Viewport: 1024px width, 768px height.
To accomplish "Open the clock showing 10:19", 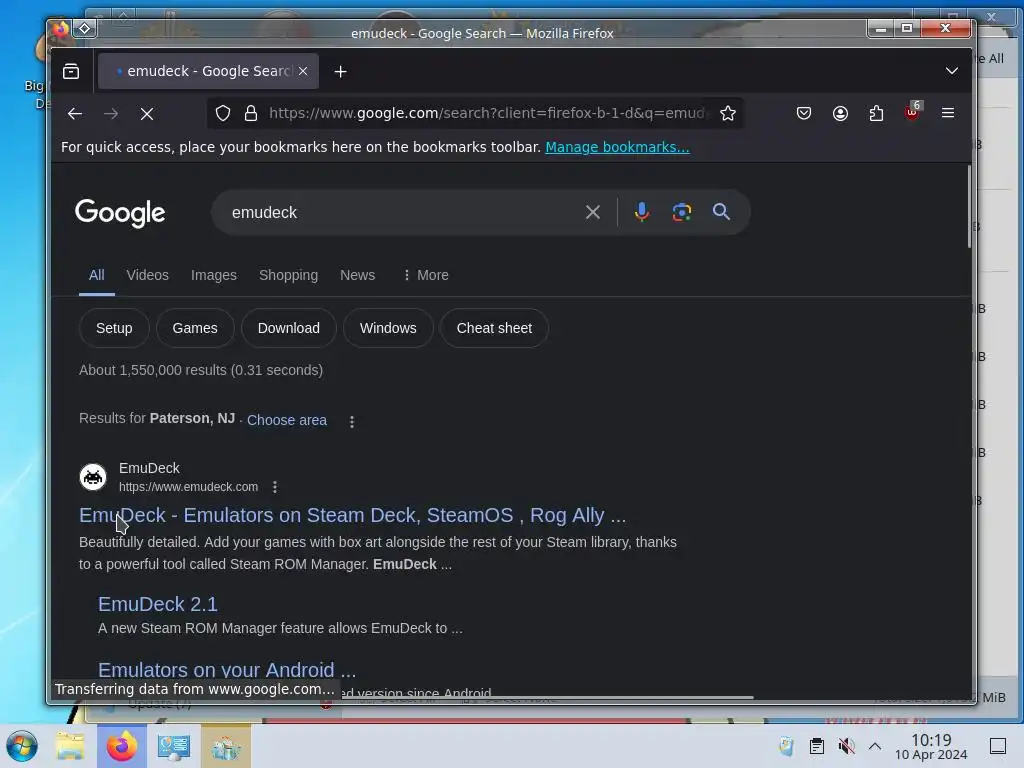I will tap(931, 746).
